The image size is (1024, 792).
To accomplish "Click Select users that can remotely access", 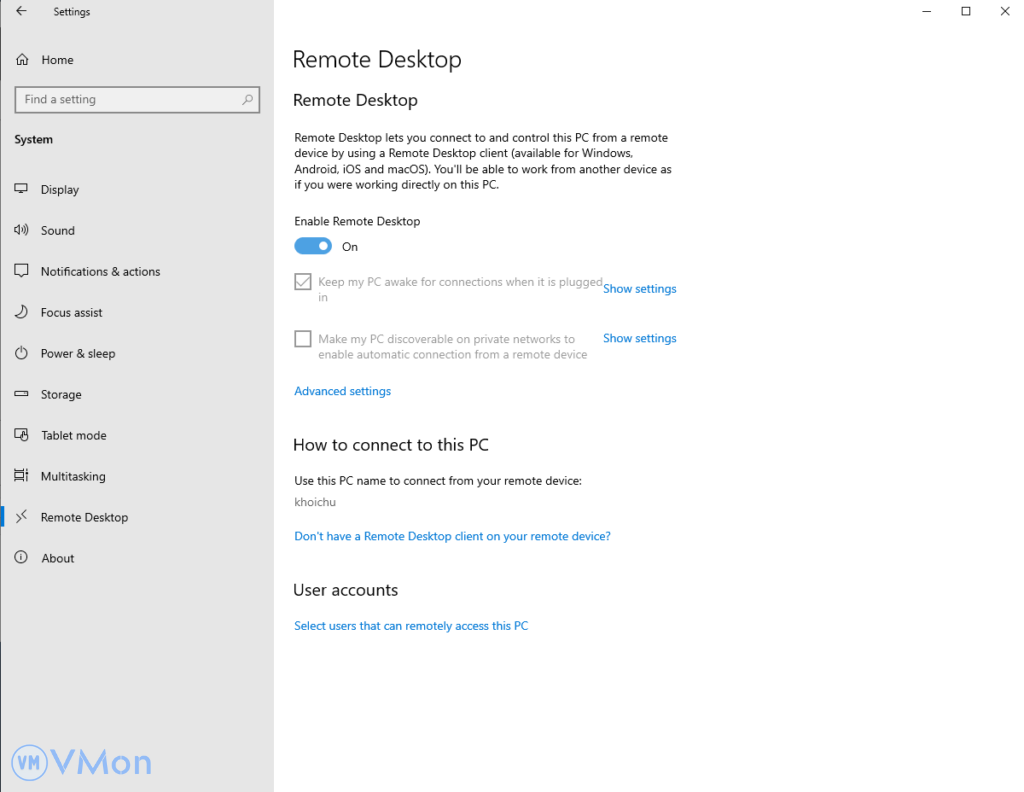I will click(411, 626).
